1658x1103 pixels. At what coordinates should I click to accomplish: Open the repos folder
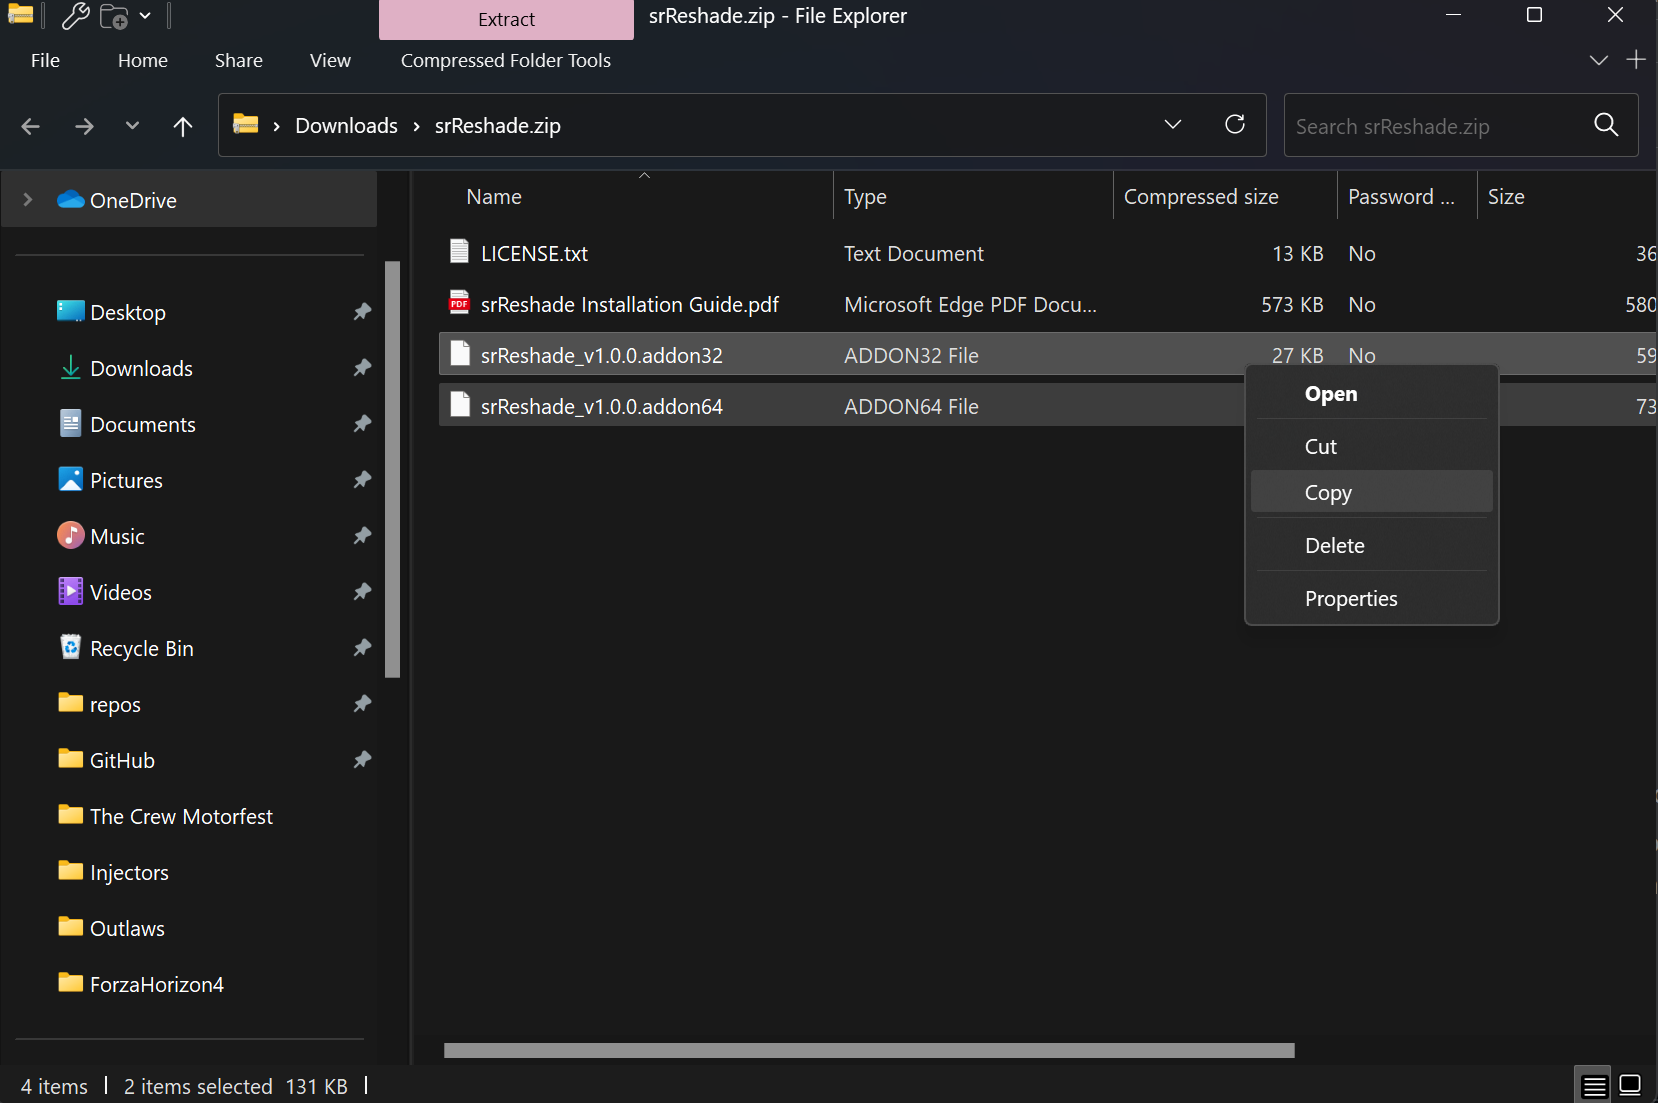coord(99,704)
